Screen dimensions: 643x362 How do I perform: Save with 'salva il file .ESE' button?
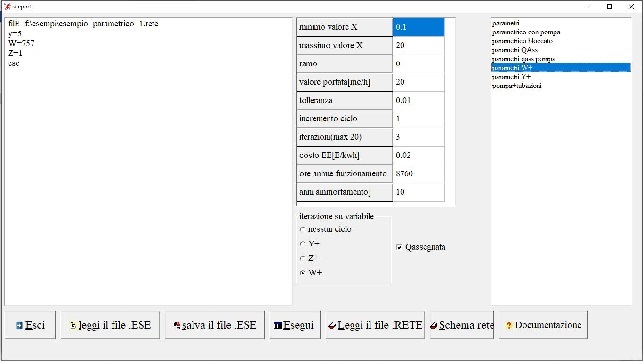click(x=215, y=325)
